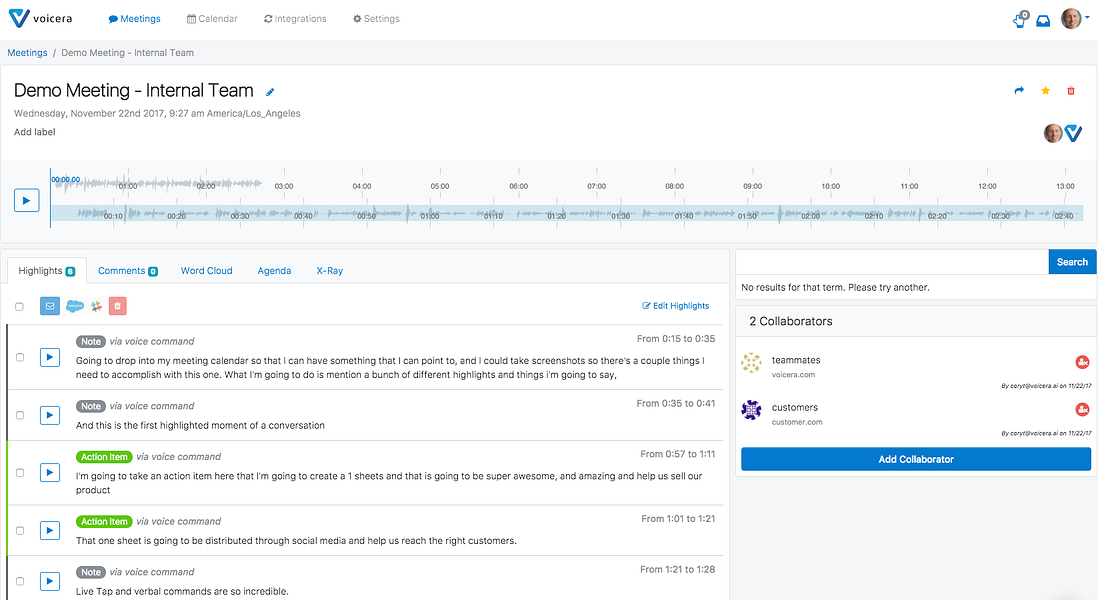Image resolution: width=1098 pixels, height=600 pixels.
Task: Open the Meetings nav item
Action: click(x=134, y=19)
